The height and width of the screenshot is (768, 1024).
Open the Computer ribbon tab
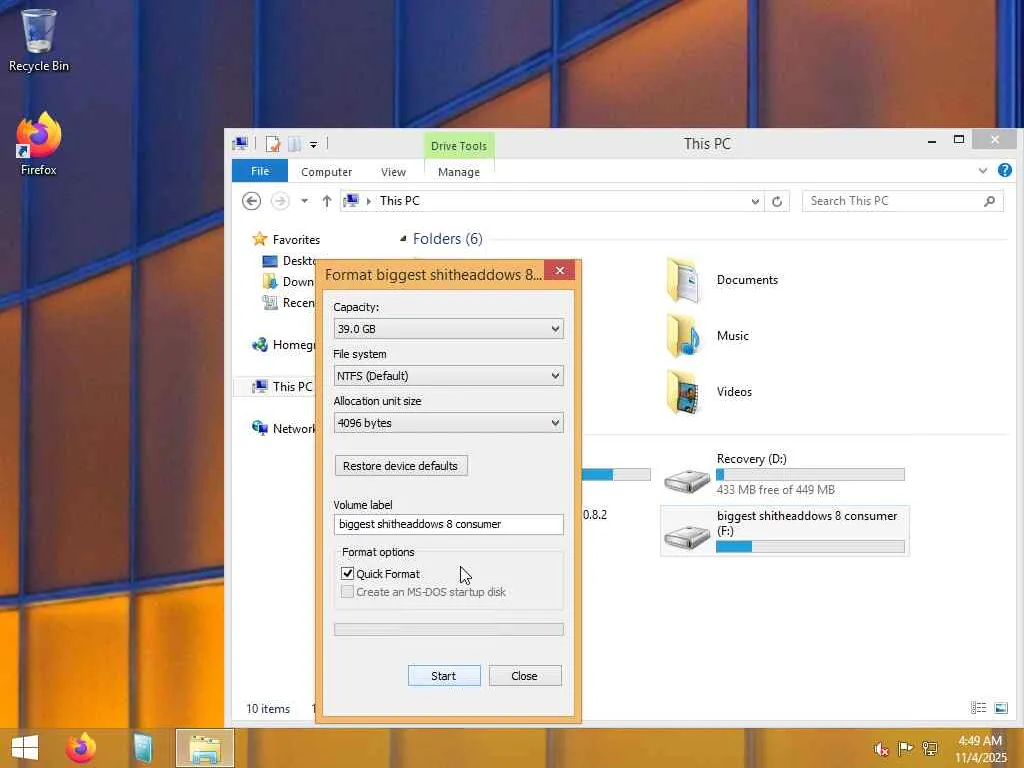point(327,172)
